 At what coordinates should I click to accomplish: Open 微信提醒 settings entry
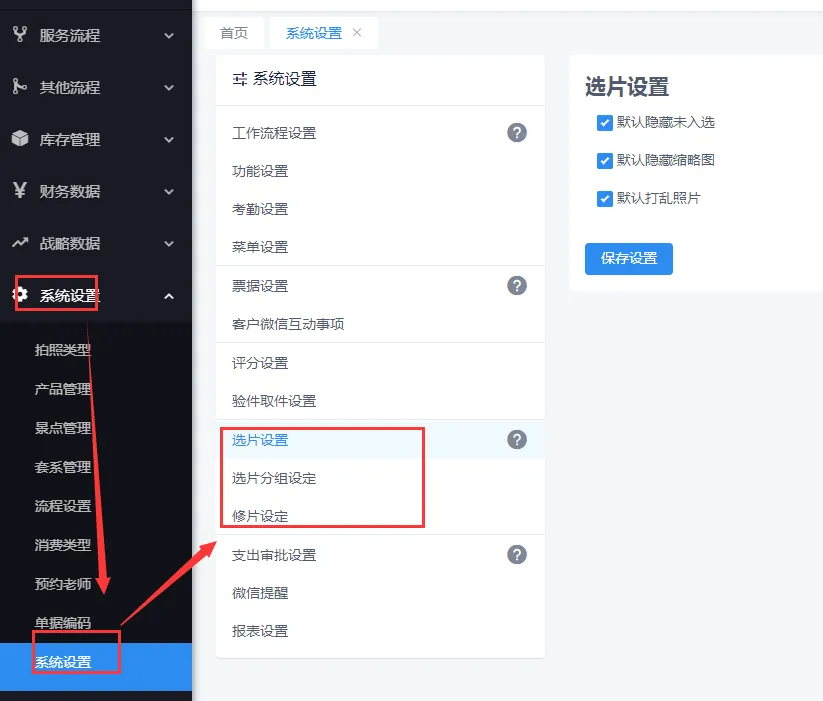pos(260,593)
